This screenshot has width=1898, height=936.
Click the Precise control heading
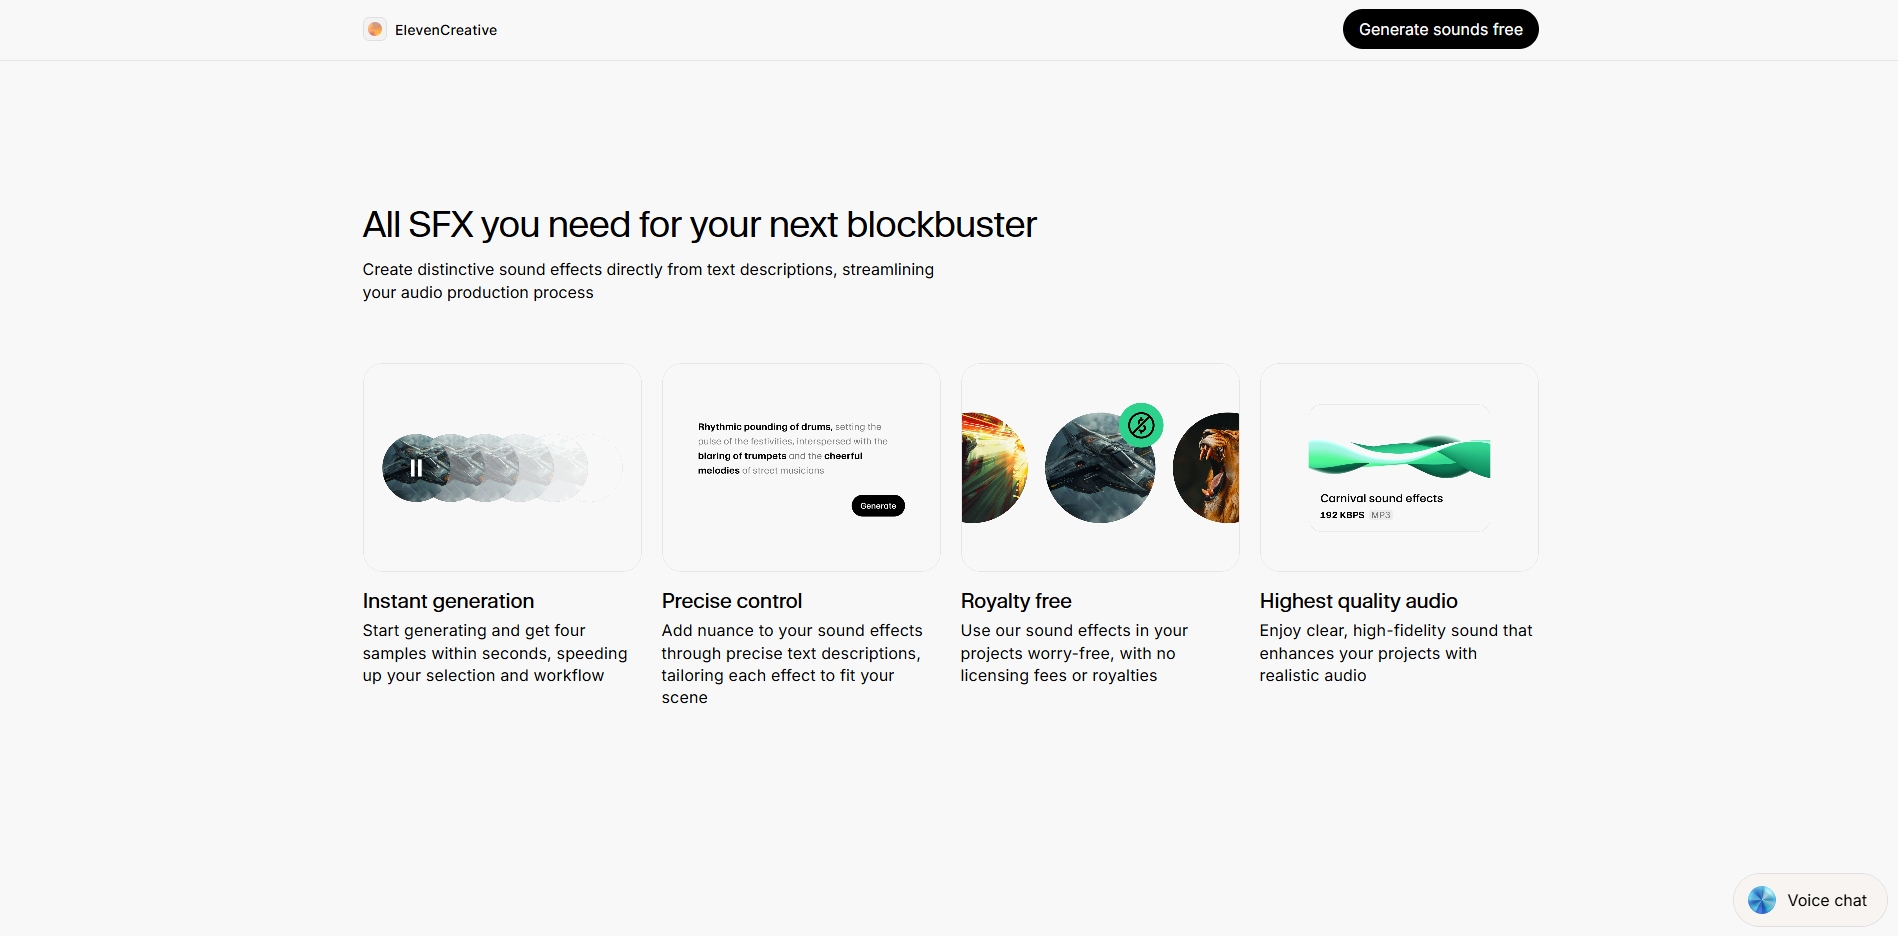731,601
